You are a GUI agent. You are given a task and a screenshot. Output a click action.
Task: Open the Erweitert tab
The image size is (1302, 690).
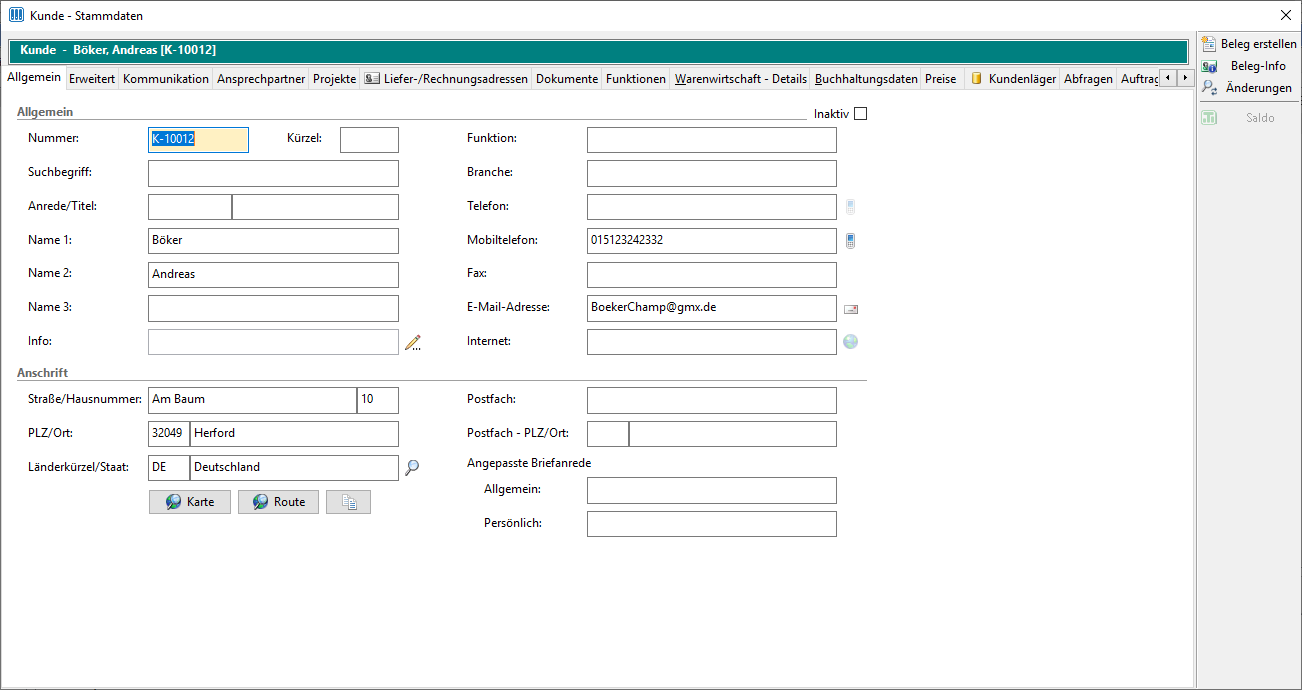tap(92, 79)
